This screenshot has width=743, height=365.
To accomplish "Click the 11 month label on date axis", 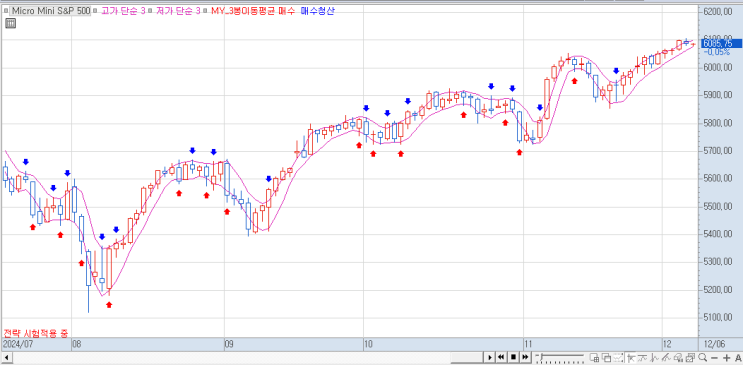I will 528,344.
